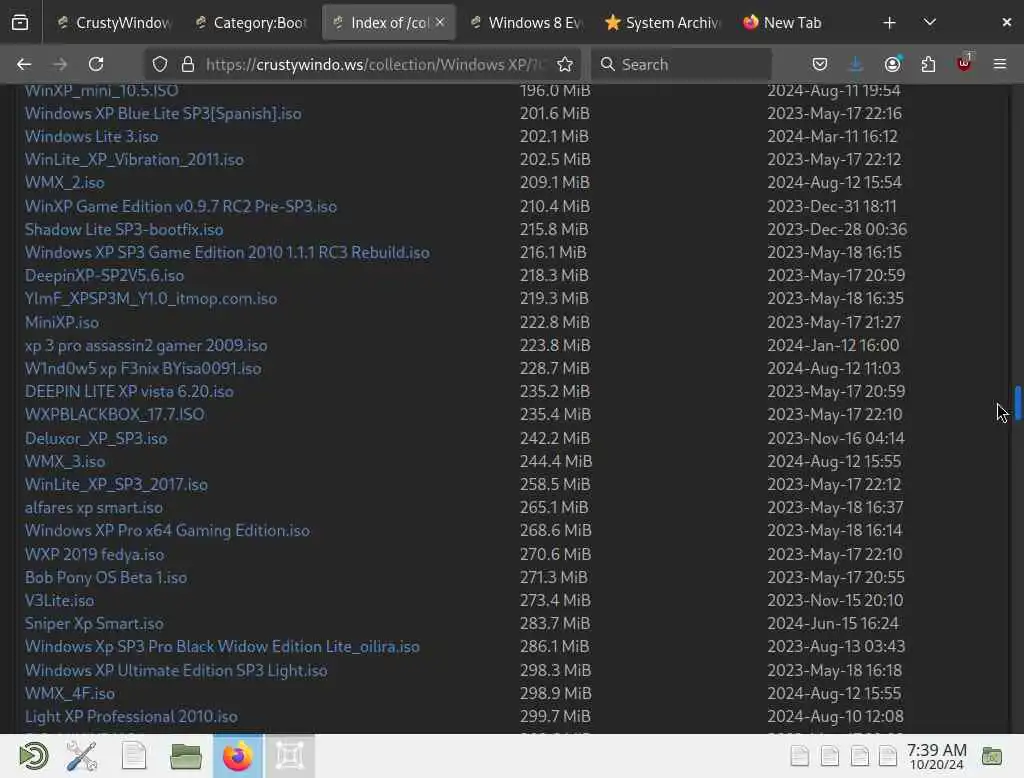Download xp 3 pro assassin2 gamer 2009.iso
The image size is (1024, 778).
coord(146,345)
